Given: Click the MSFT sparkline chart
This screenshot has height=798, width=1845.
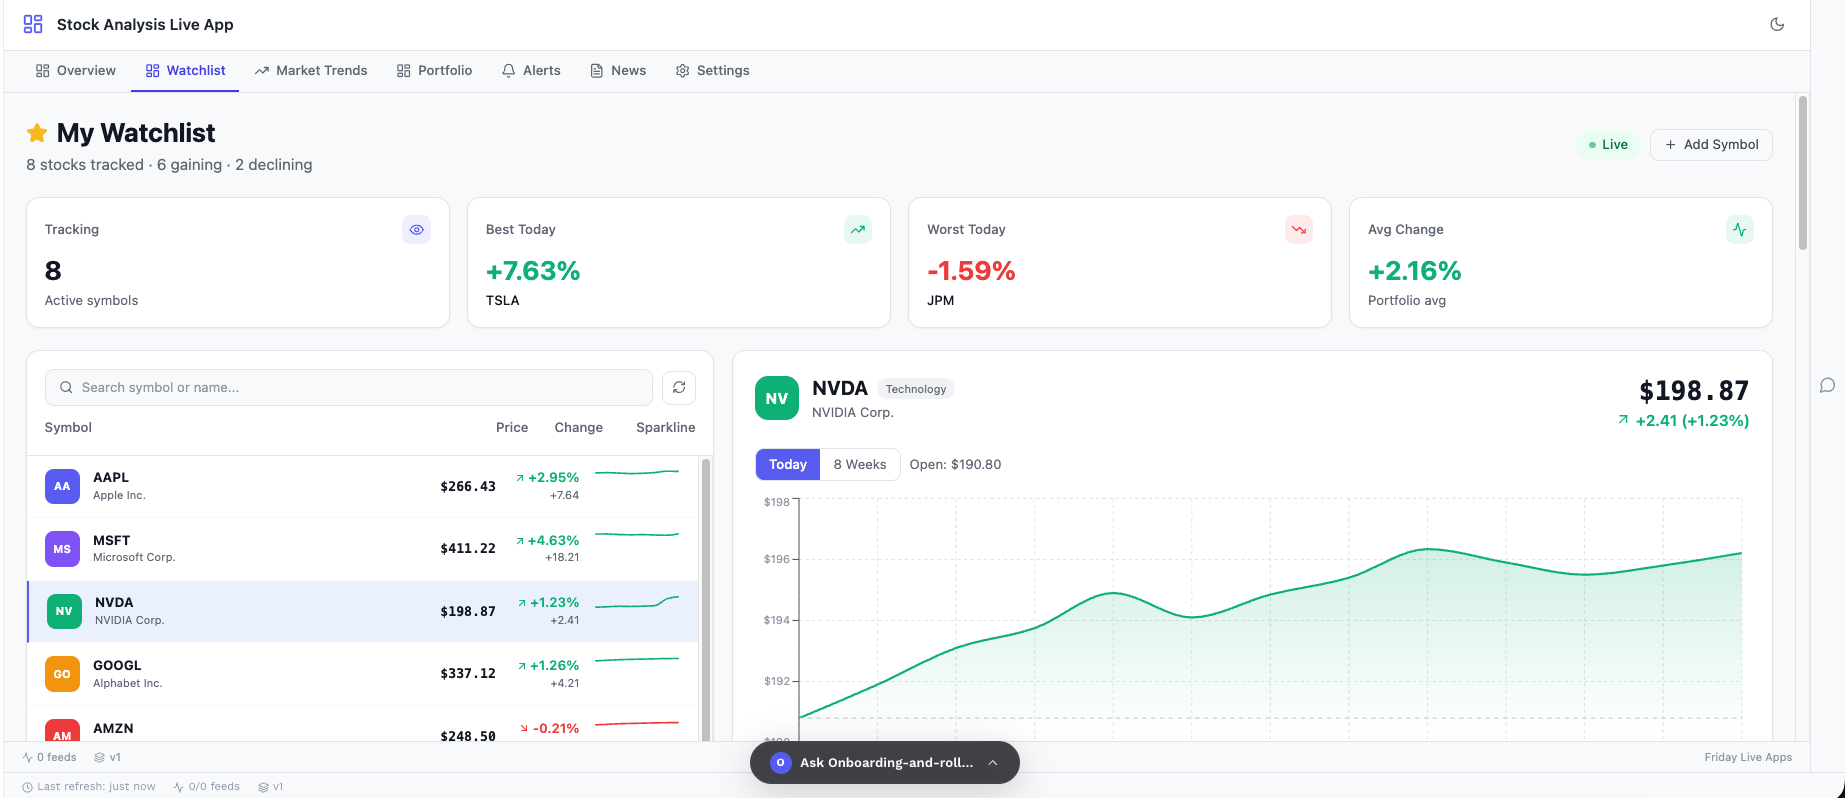Looking at the screenshot, I should [x=637, y=535].
